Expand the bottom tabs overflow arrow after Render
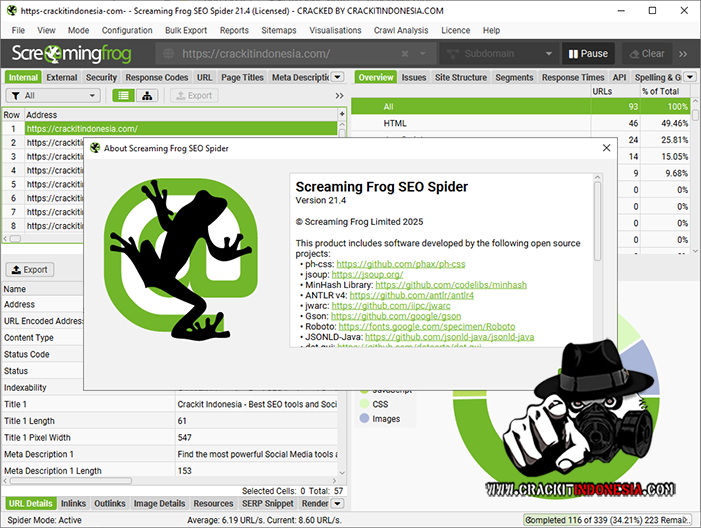Image resolution: width=701 pixels, height=528 pixels. pos(337,504)
